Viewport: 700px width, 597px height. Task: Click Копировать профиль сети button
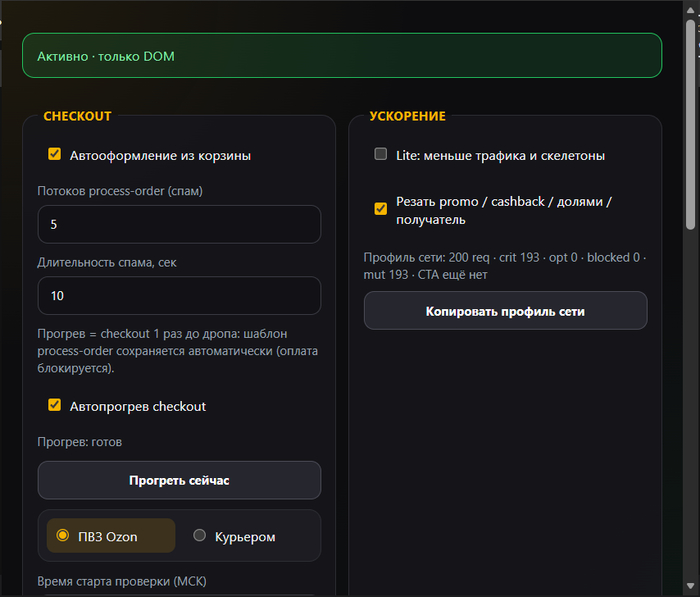505,311
